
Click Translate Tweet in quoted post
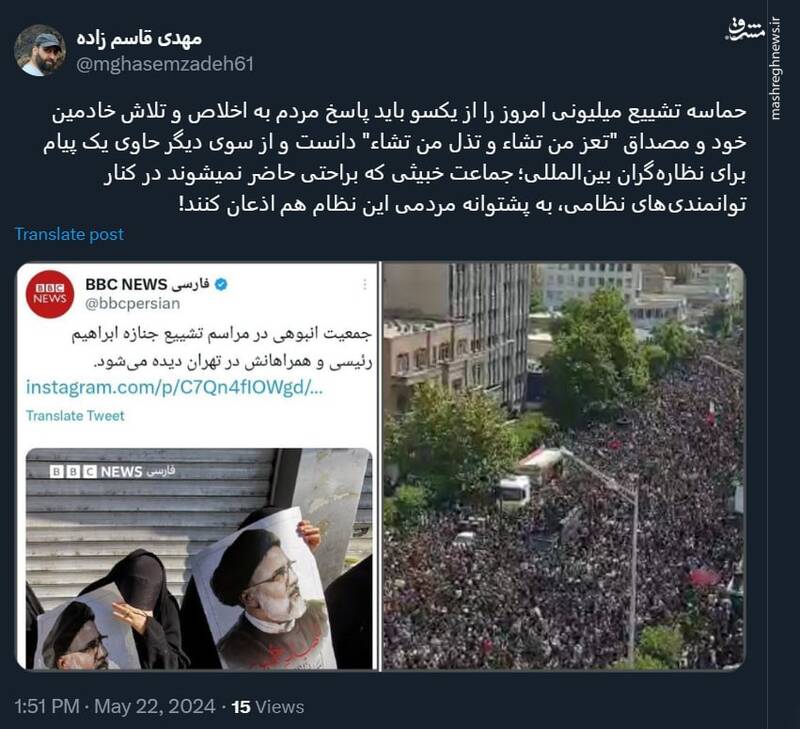(75, 416)
